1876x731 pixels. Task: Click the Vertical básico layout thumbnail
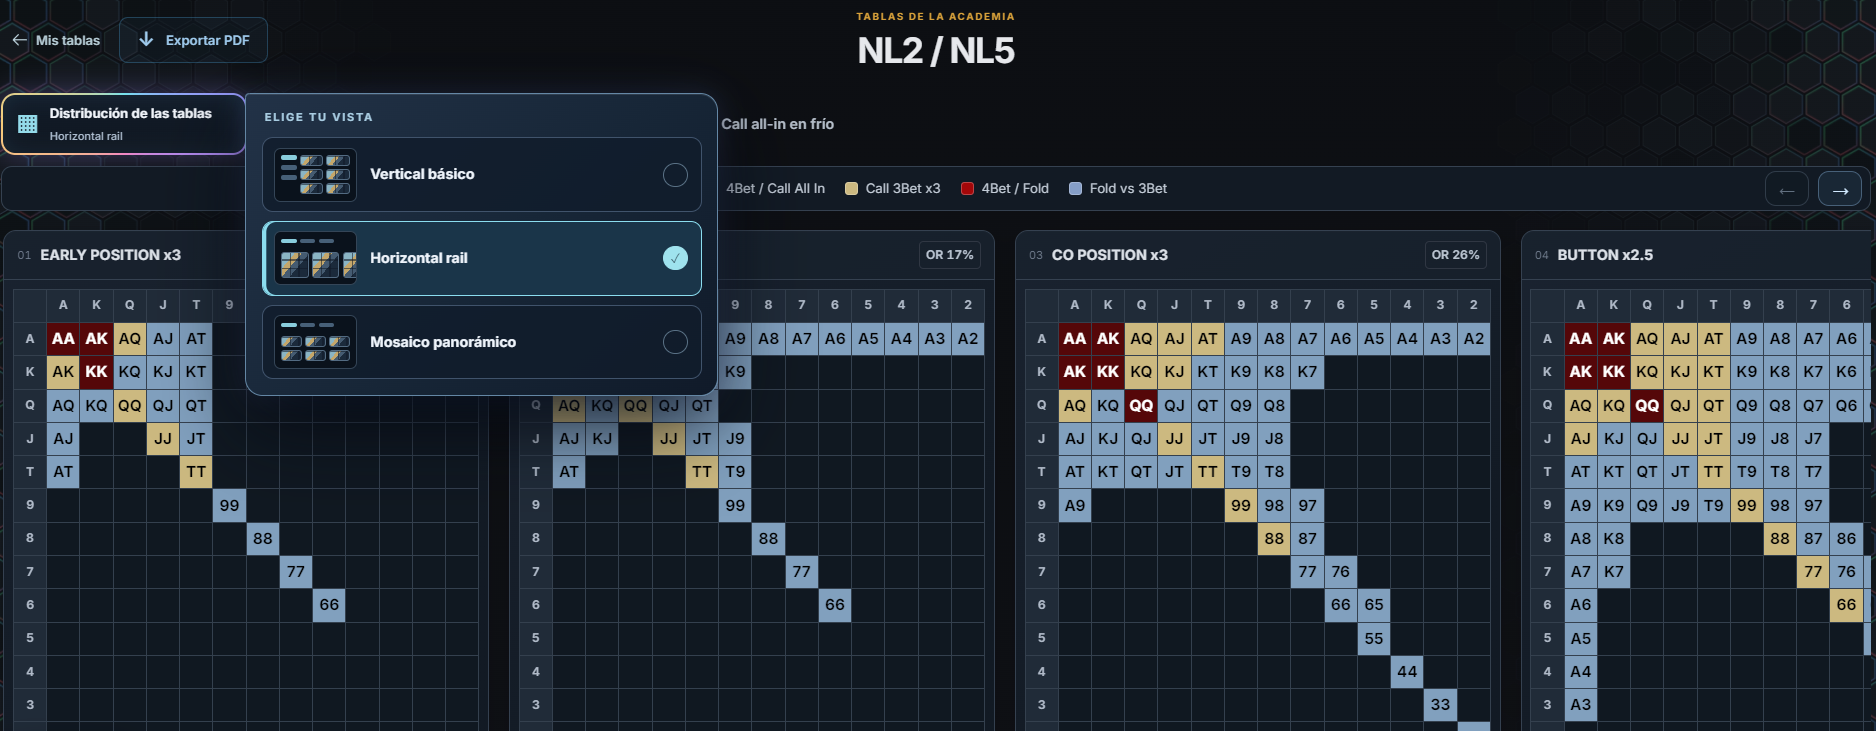pyautogui.click(x=315, y=174)
